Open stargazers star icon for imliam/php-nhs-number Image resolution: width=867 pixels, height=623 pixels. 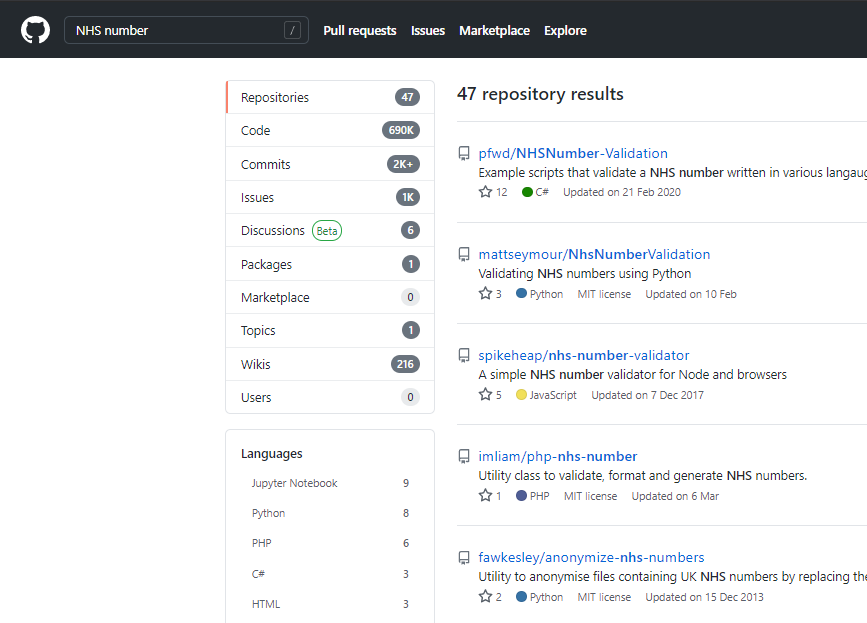coord(485,496)
